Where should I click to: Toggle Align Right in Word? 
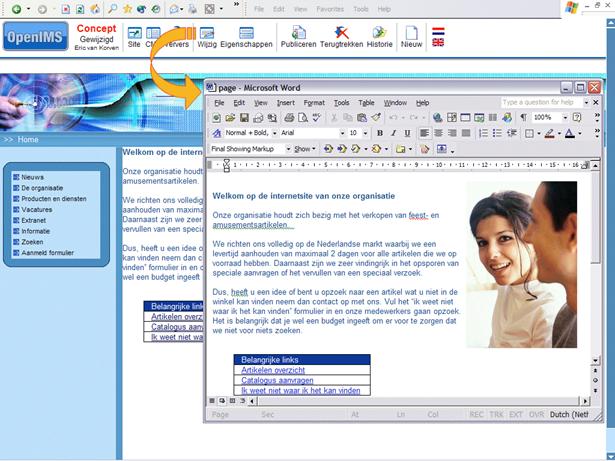tap(452, 133)
